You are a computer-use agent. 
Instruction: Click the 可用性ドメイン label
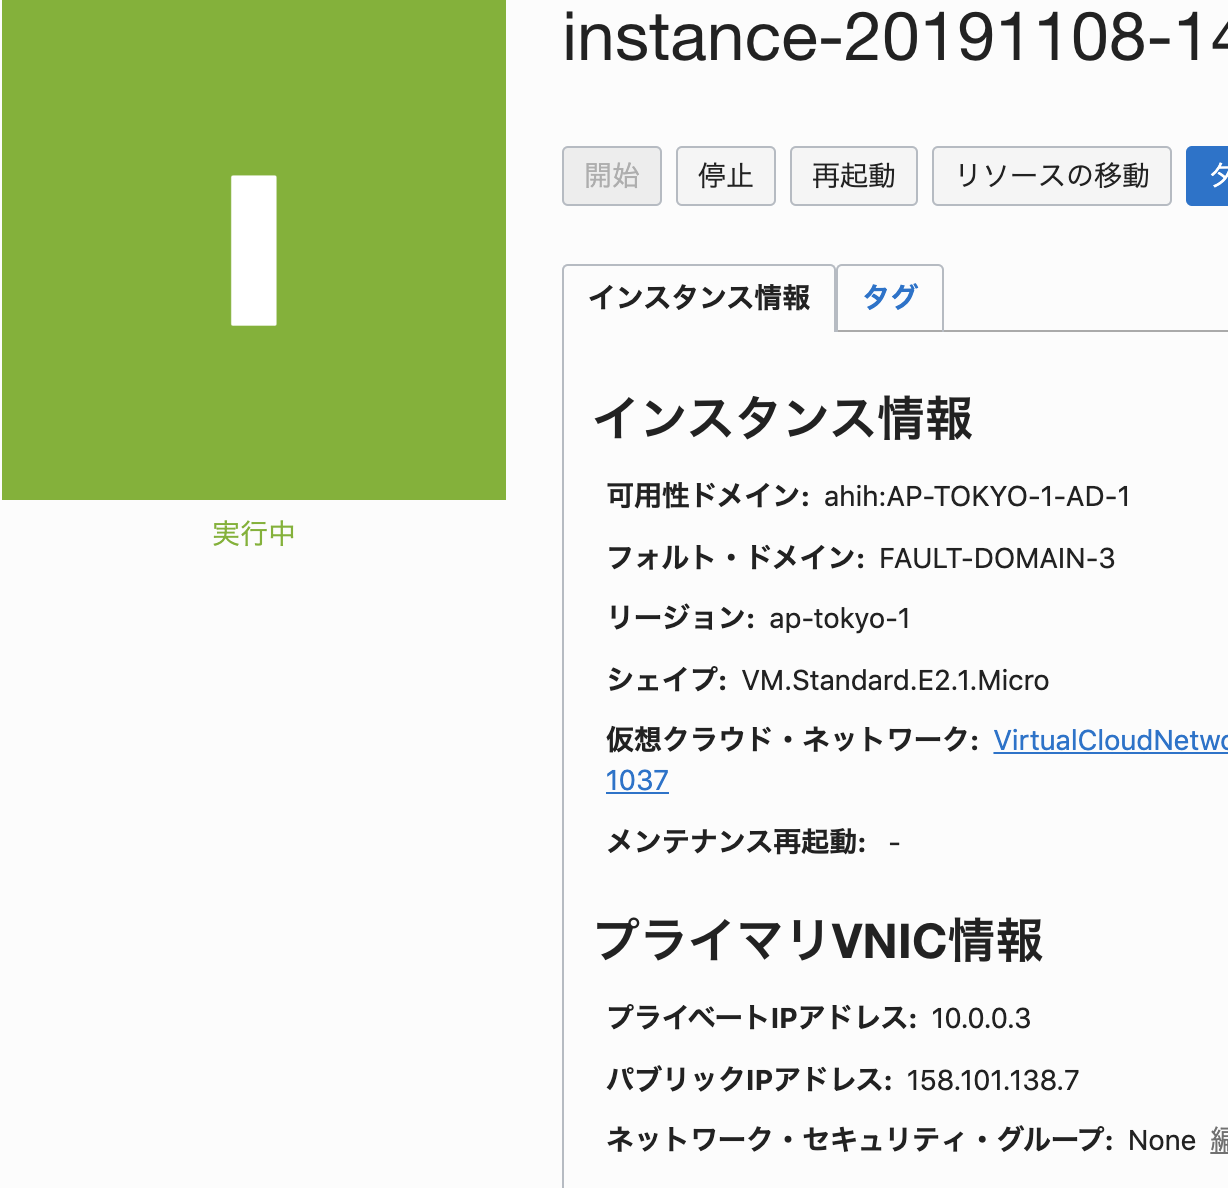click(x=708, y=496)
